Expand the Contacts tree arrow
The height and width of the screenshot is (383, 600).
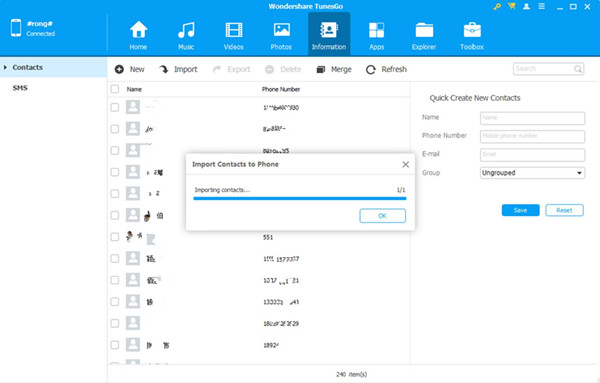(x=5, y=67)
